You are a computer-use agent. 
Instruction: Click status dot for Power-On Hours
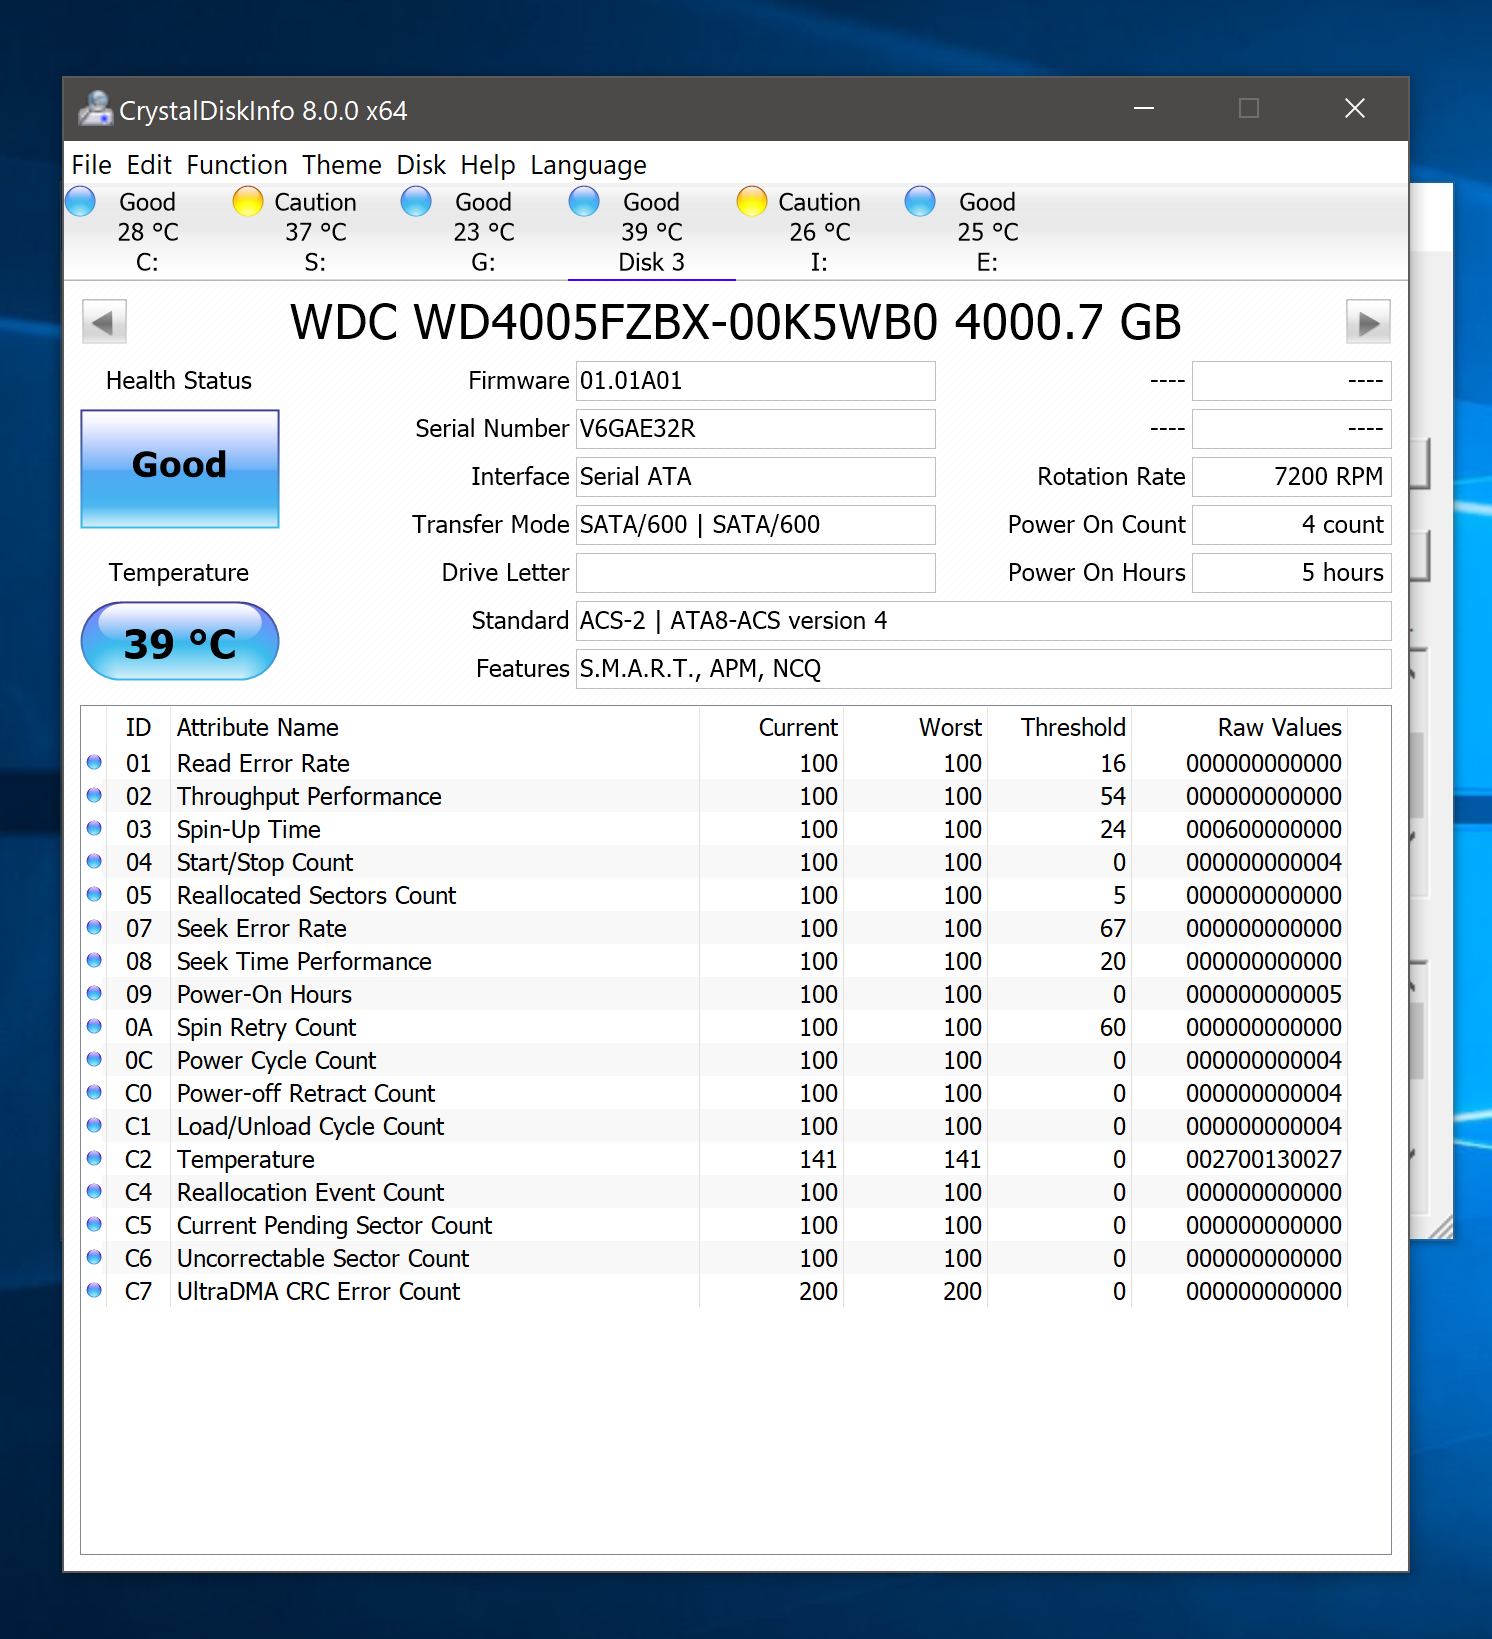[94, 994]
